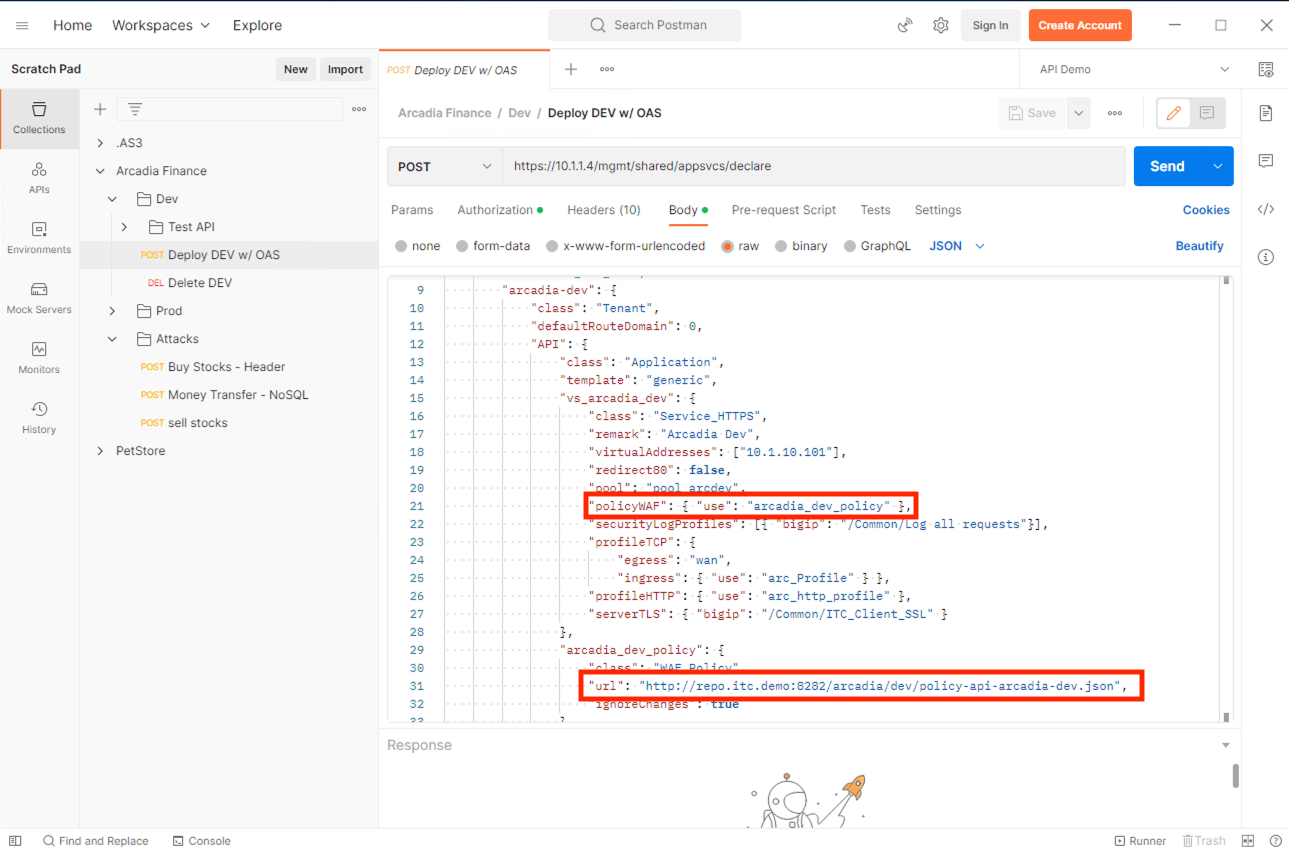This screenshot has width=1289, height=852.
Task: Switch to the pencil edit mode icon
Action: (1174, 113)
